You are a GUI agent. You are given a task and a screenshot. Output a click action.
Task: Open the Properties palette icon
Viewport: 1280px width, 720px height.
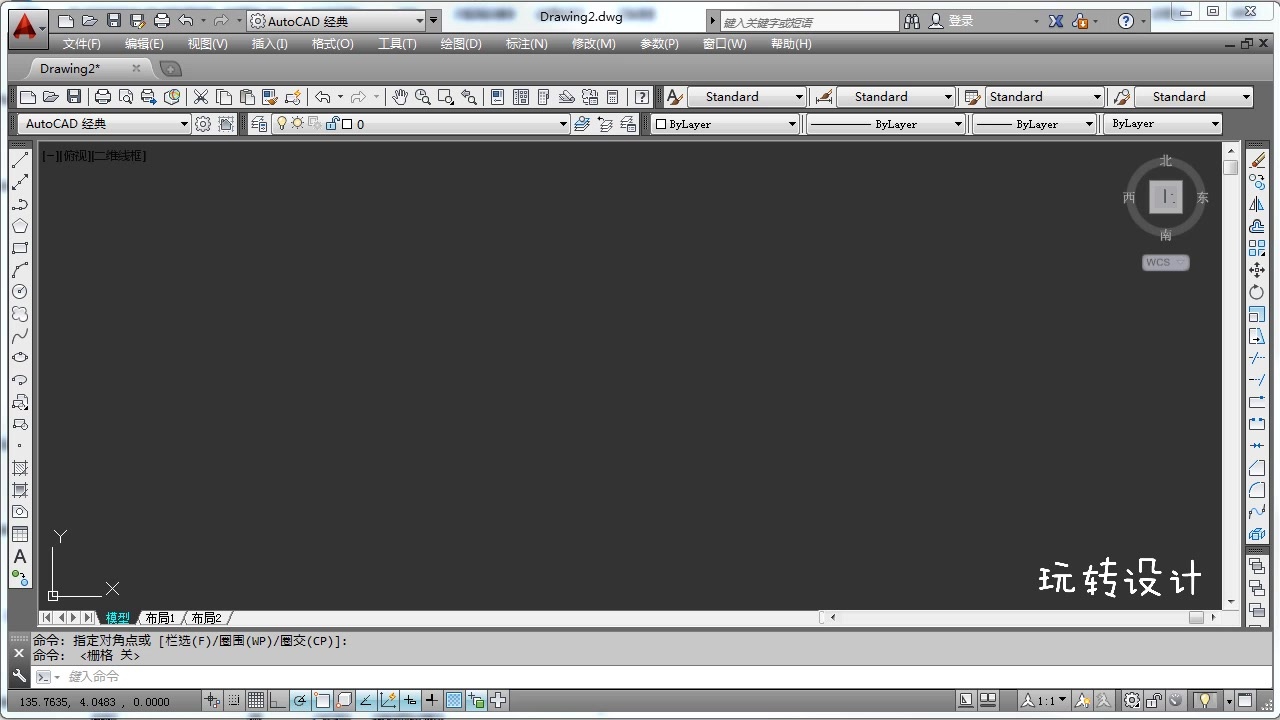[x=497, y=97]
